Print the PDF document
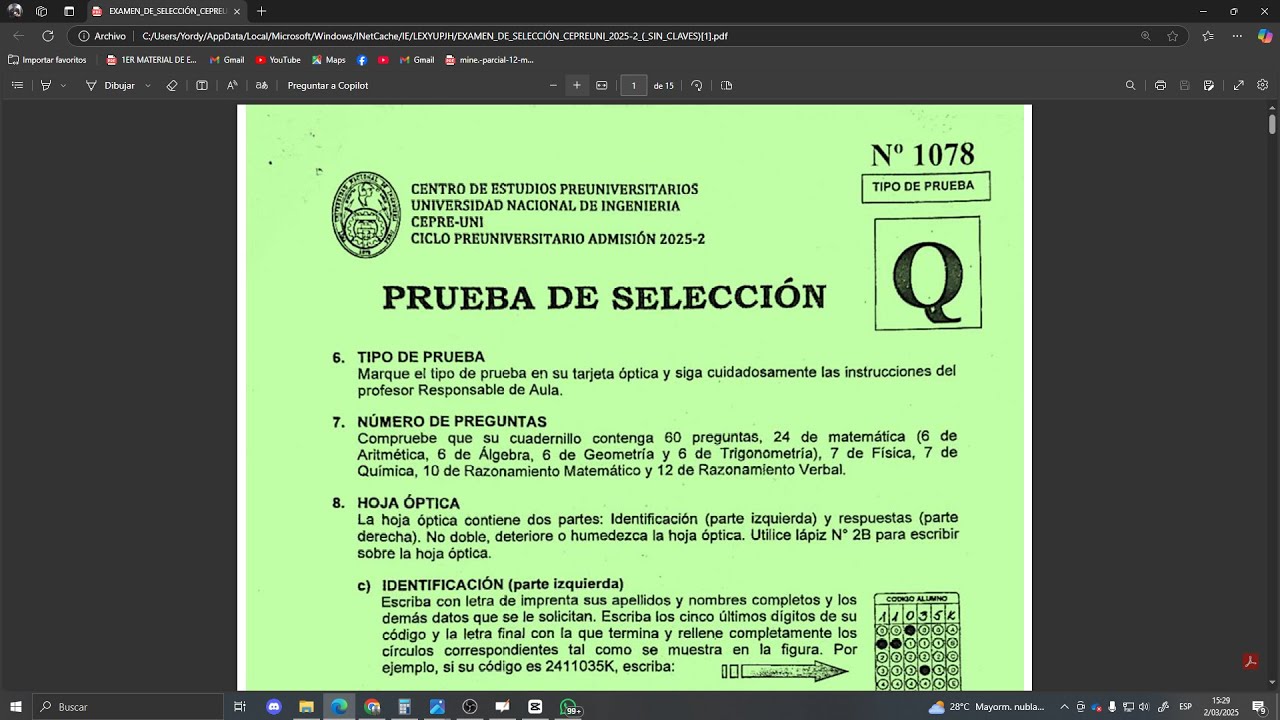Viewport: 1280px width, 720px height. click(x=1160, y=85)
